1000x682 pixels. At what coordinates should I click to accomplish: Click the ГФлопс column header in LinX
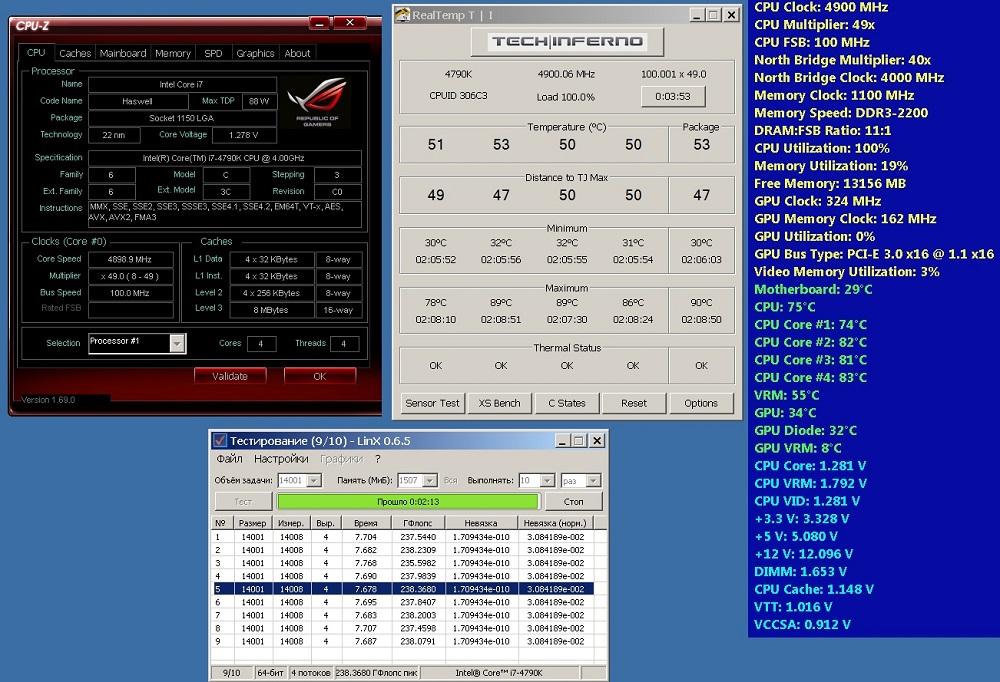pos(418,523)
